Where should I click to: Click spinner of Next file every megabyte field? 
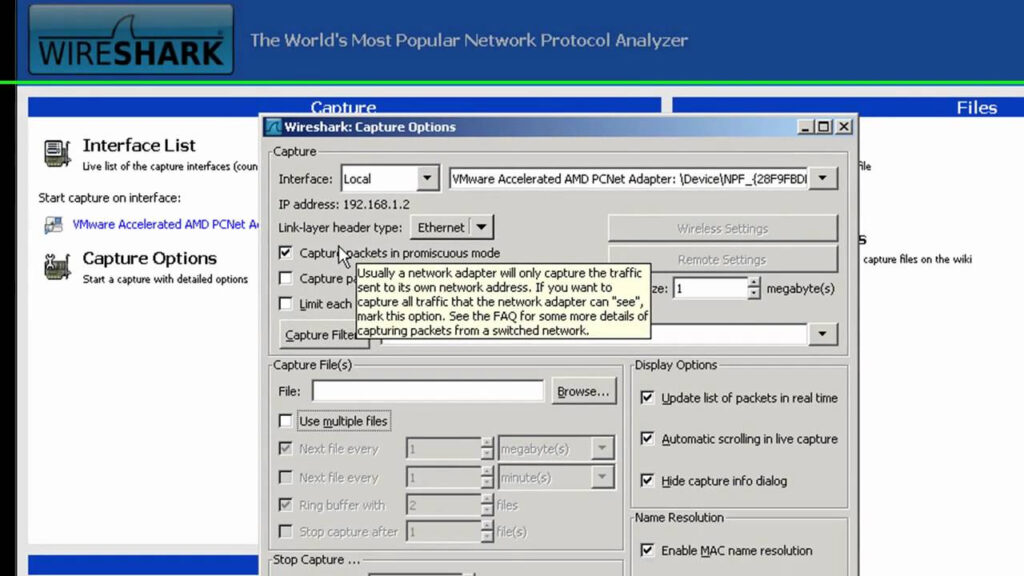(487, 449)
